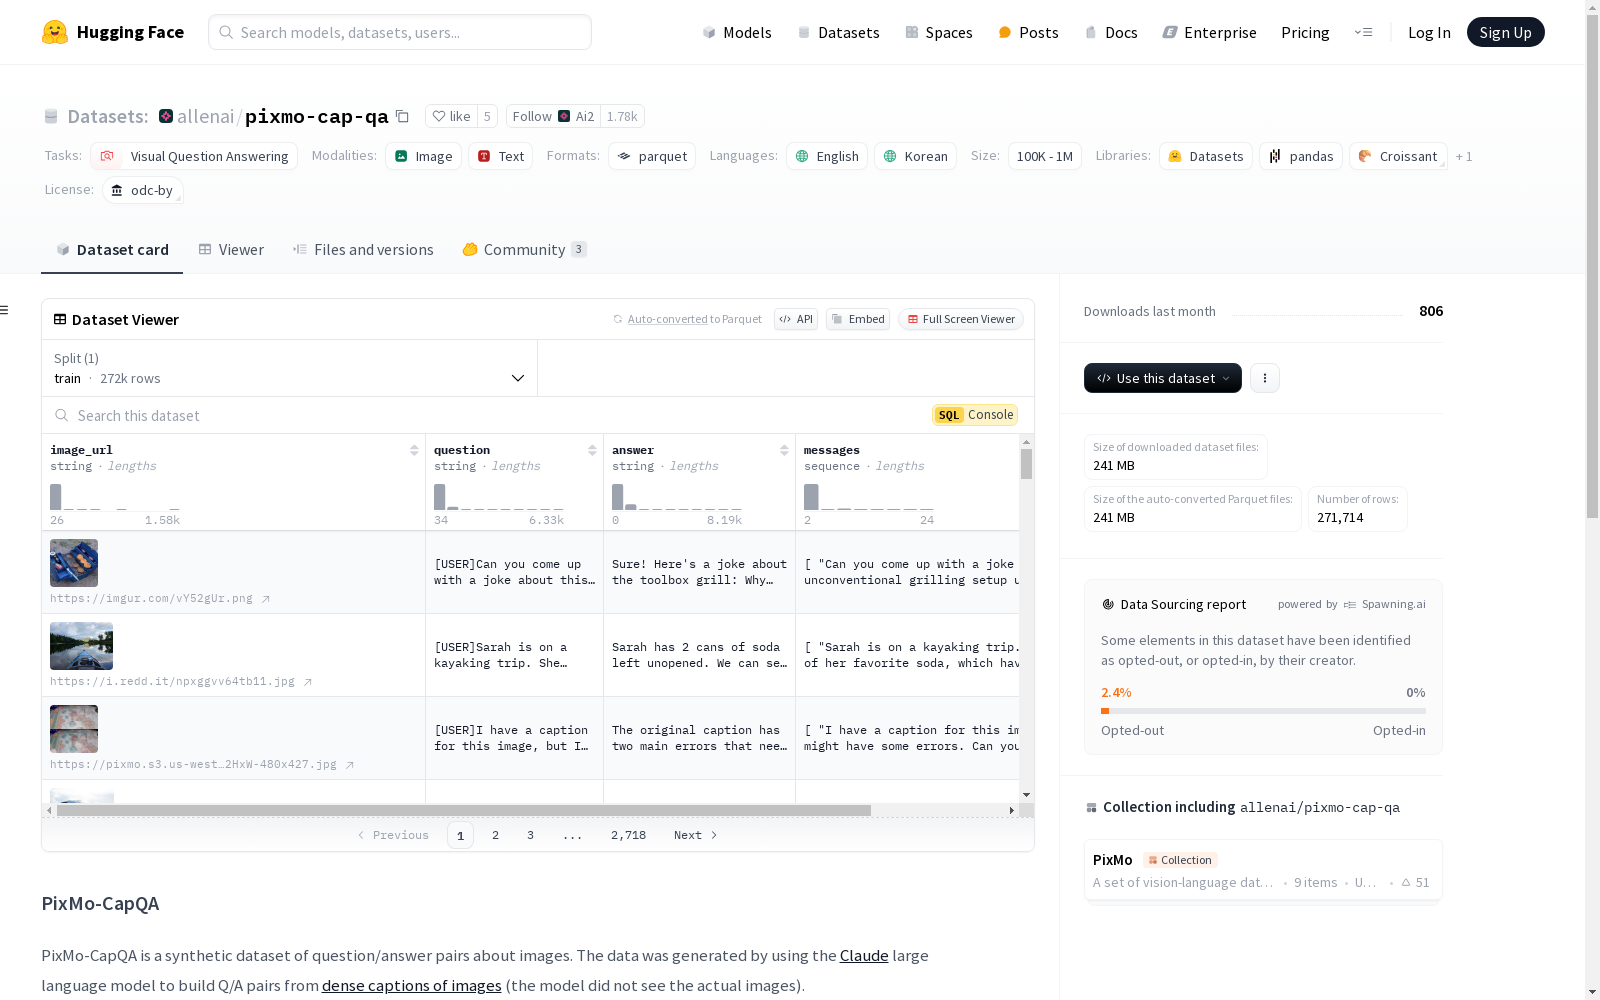Go to Models in the top navigation

click(x=737, y=32)
